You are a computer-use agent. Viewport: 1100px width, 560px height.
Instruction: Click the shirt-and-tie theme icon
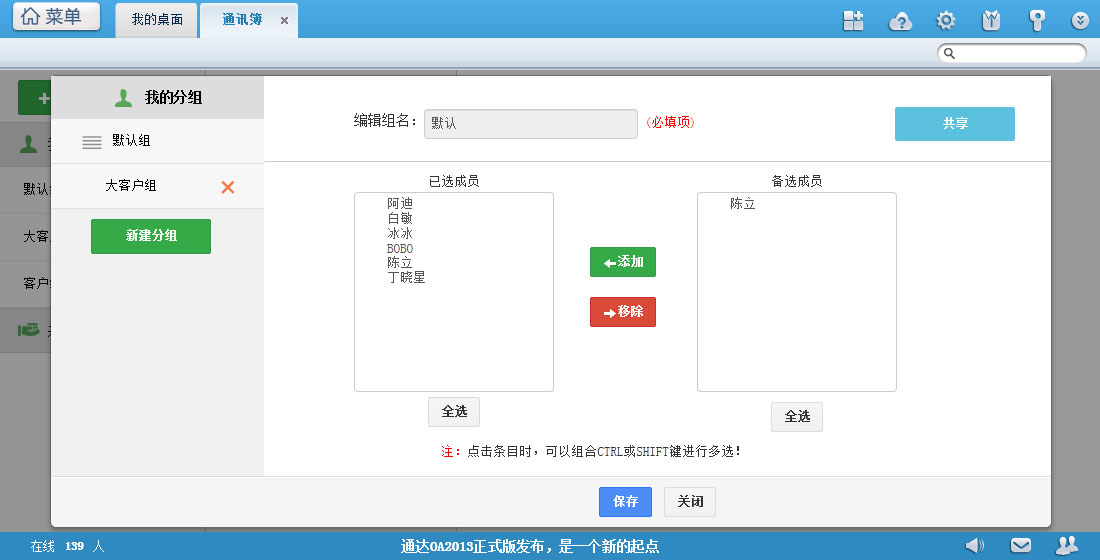[991, 20]
